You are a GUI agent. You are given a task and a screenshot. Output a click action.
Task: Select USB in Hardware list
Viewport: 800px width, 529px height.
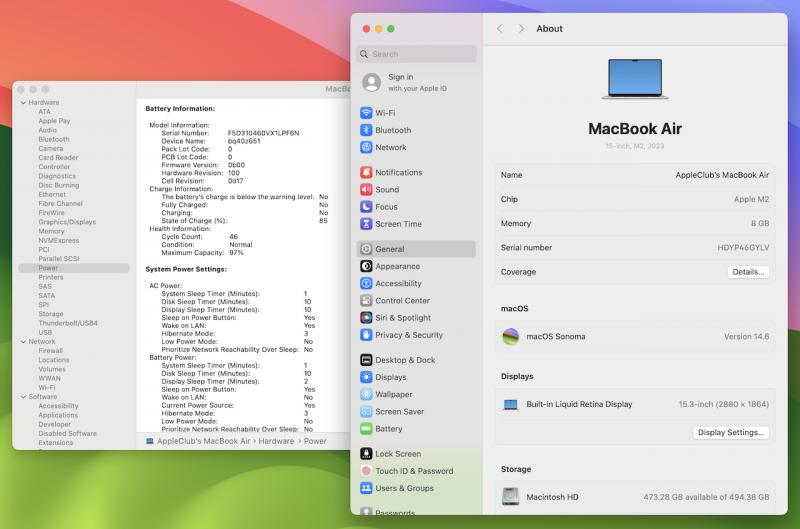tap(45, 332)
